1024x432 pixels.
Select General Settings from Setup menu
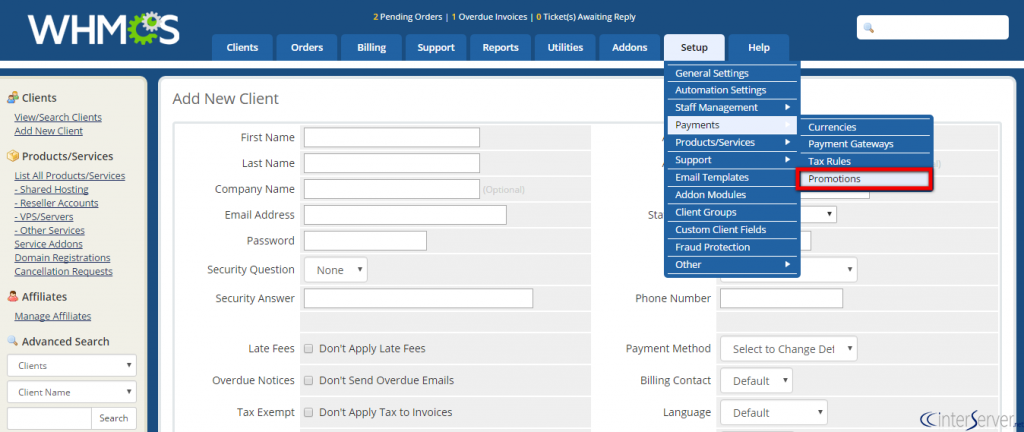[732, 73]
